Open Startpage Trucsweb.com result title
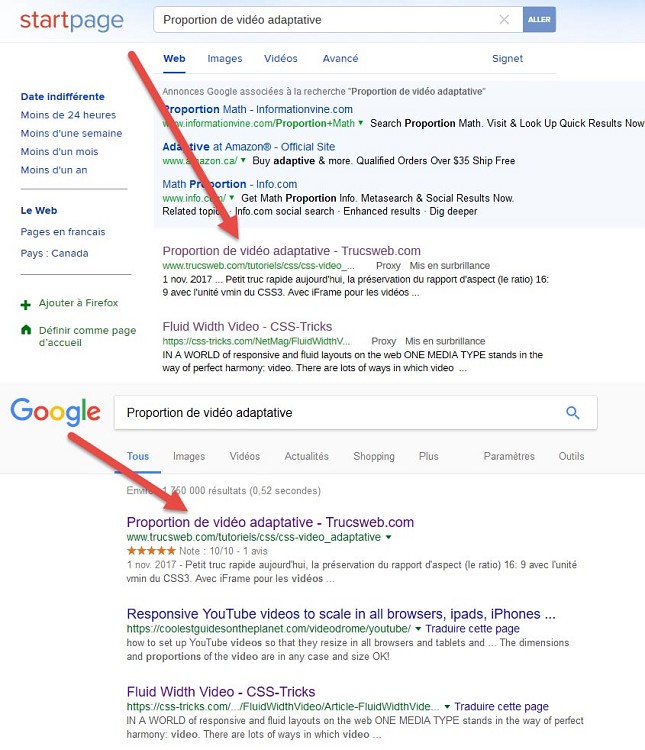Viewport: 645px width, 750px height. 291,251
